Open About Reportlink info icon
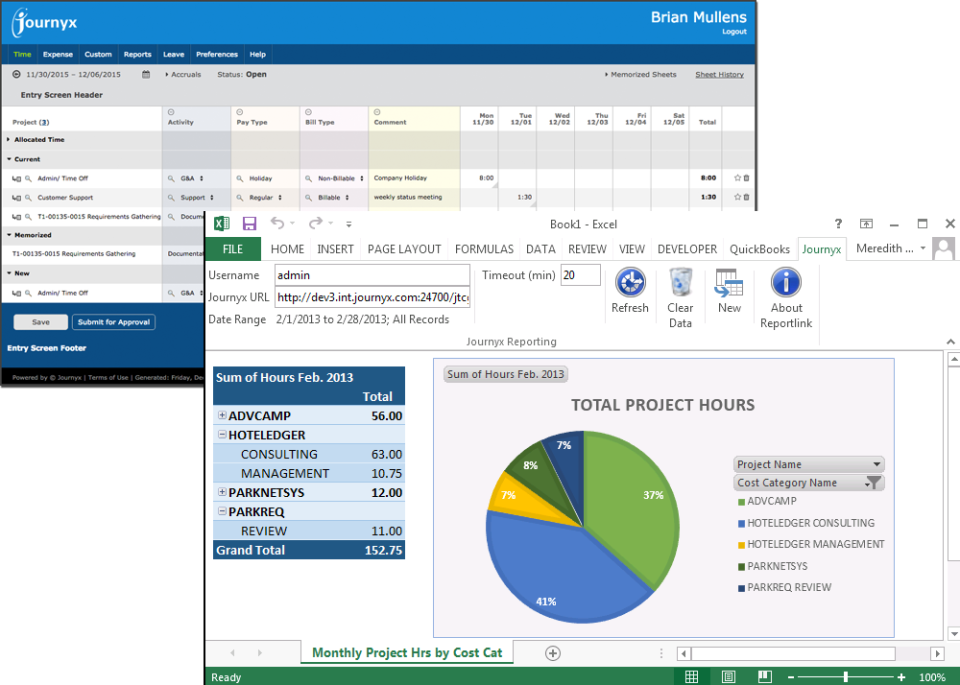The height and width of the screenshot is (685, 960). (786, 282)
